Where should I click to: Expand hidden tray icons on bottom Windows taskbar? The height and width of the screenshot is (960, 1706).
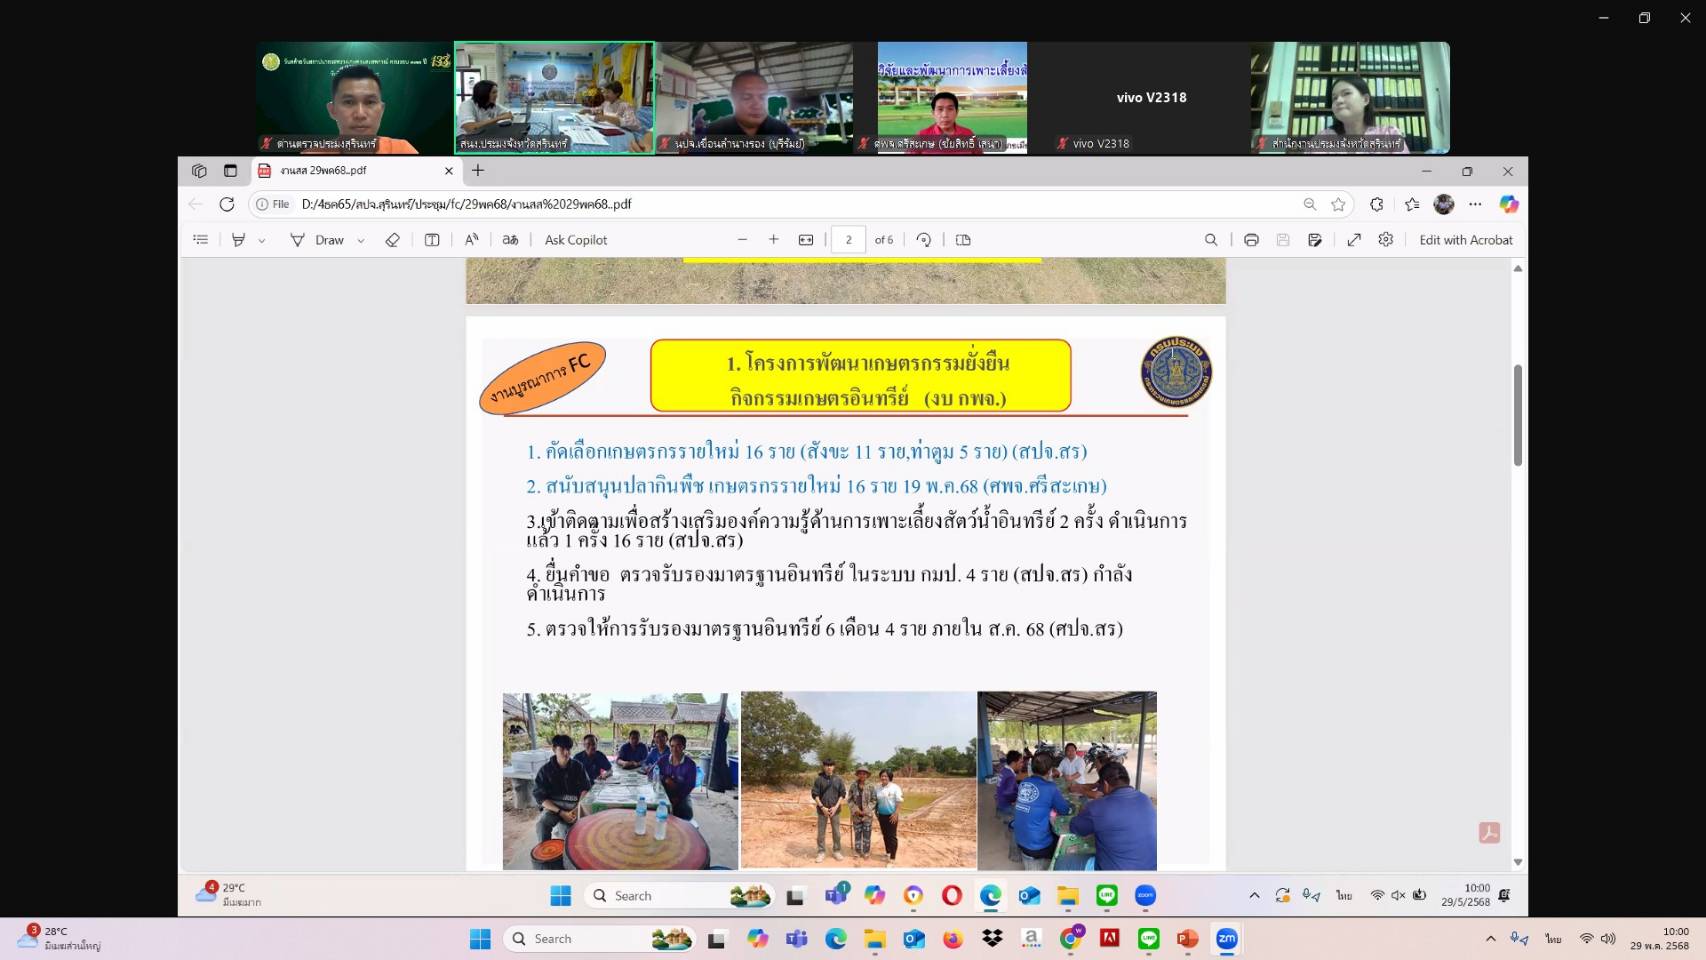pos(1491,939)
